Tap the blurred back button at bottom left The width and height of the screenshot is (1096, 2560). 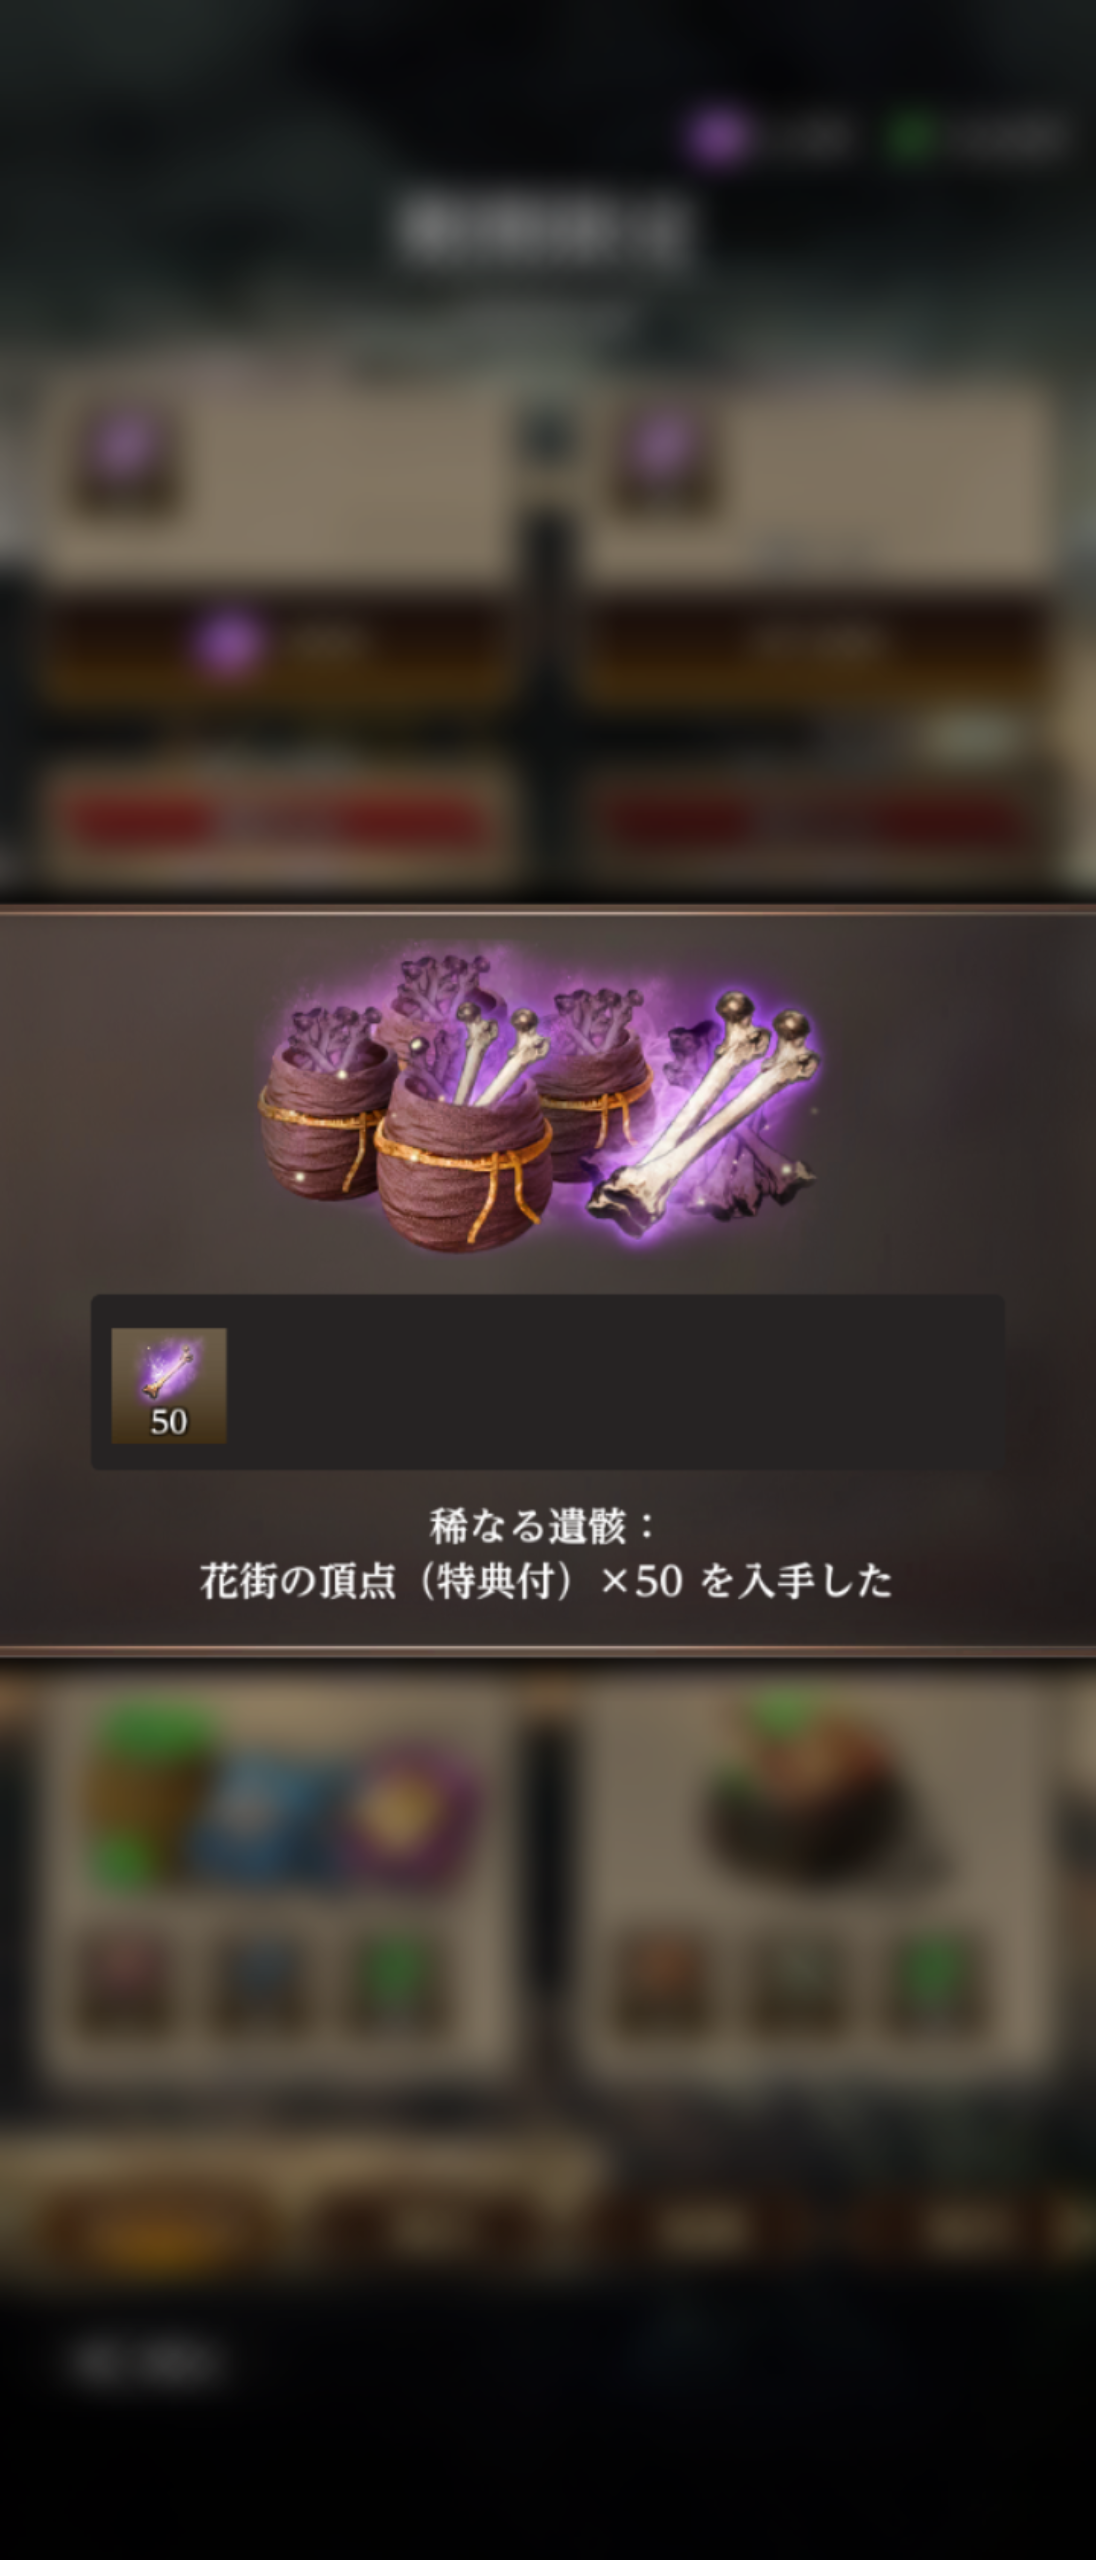pyautogui.click(x=148, y=2364)
